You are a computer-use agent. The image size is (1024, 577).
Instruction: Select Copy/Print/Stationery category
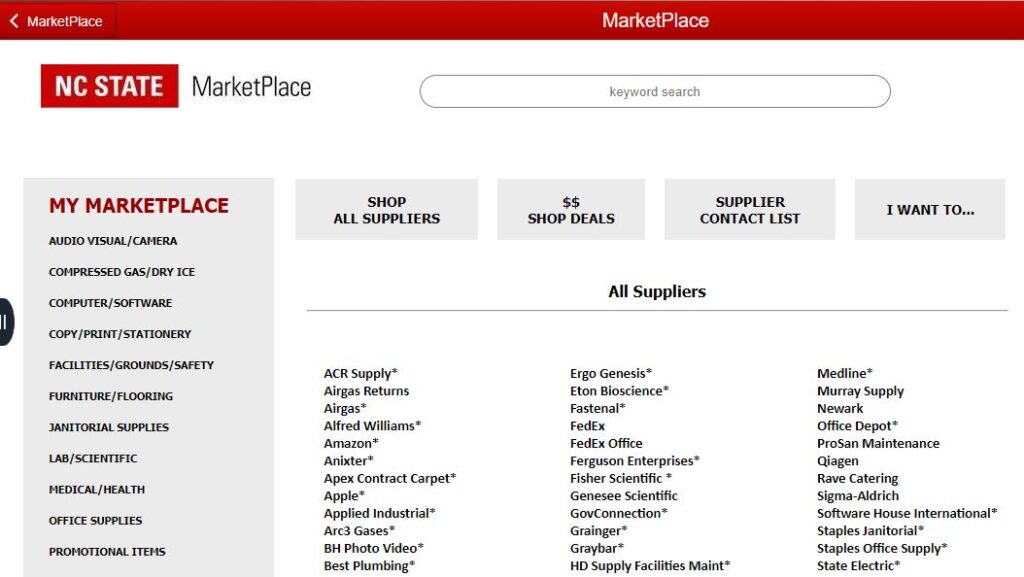120,334
